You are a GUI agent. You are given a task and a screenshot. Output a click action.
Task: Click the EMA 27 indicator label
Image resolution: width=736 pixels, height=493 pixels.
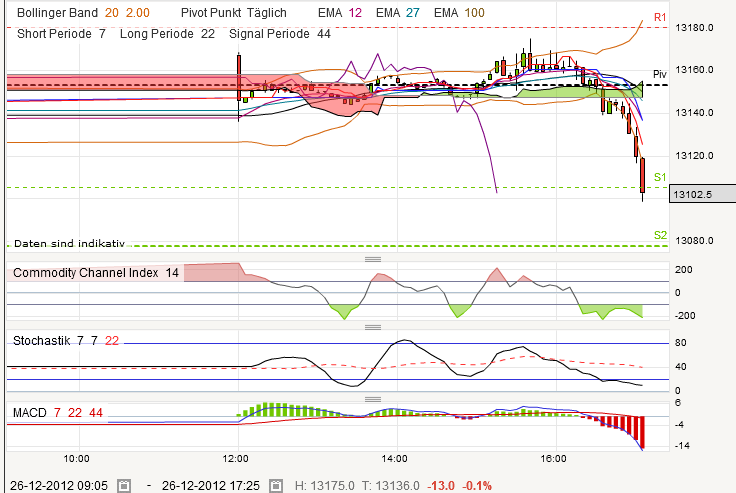click(398, 13)
